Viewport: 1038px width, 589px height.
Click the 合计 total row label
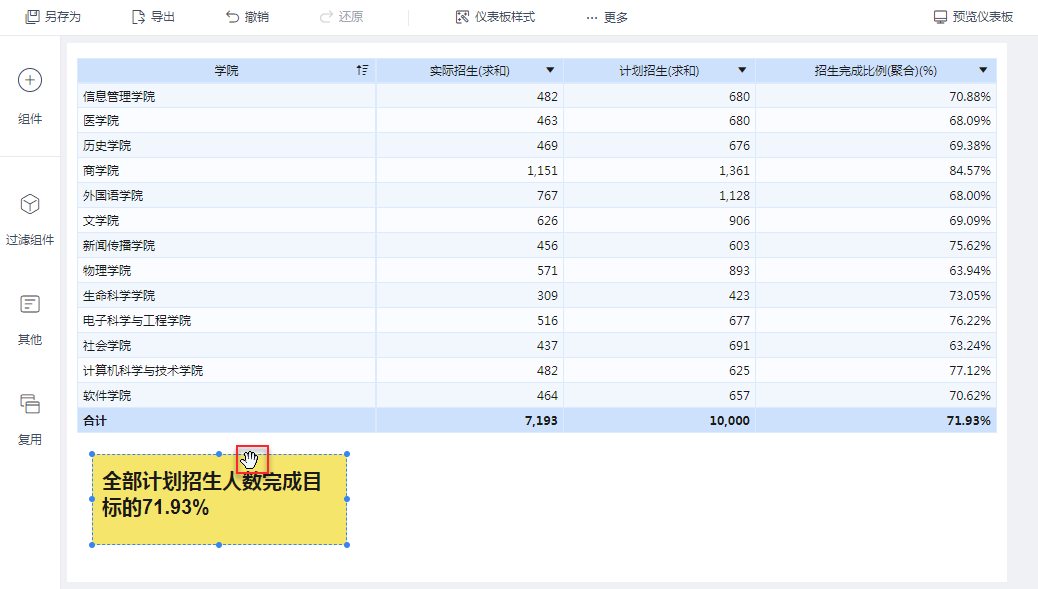coord(95,421)
